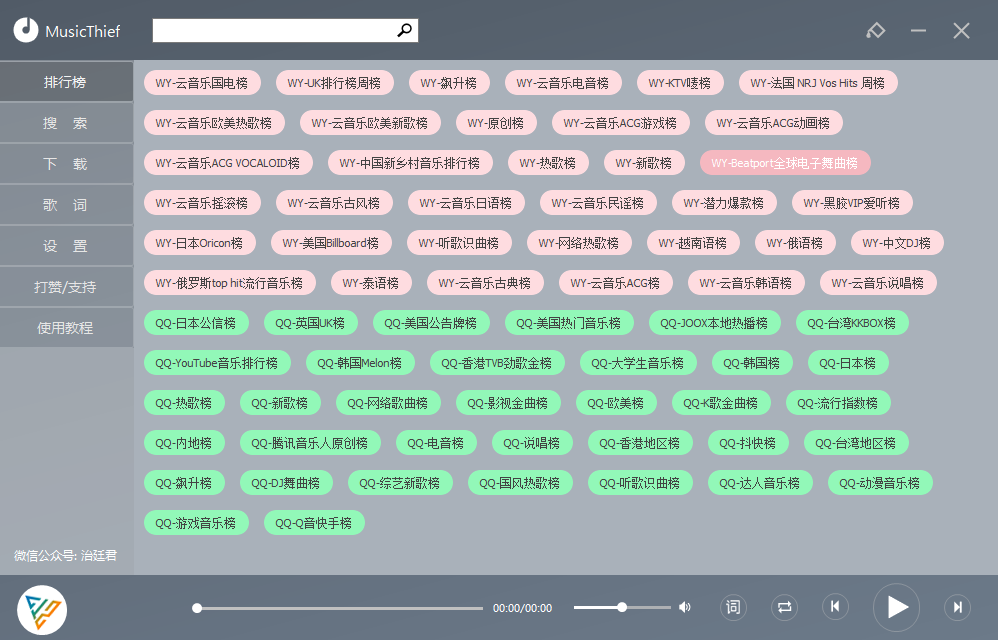Open the QQ-香港TVB劲歌金榜 chart
The height and width of the screenshot is (640, 998).
(x=497, y=363)
